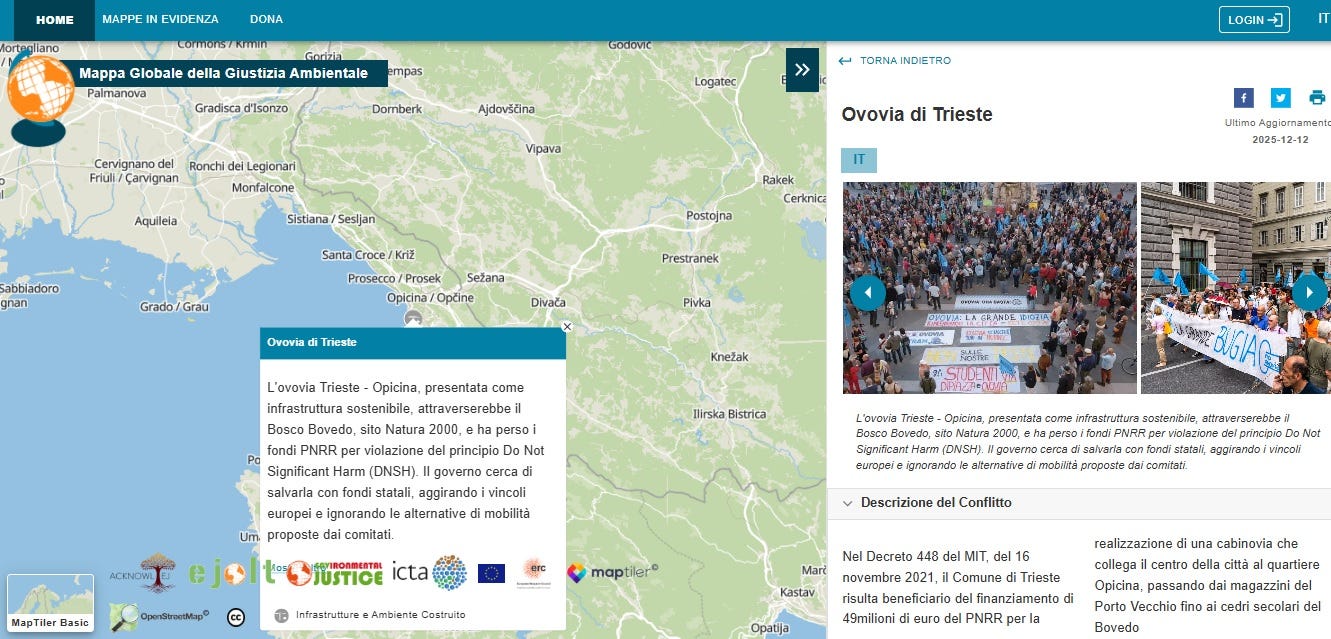Close the Ovovia di Trieste popup
Screen dimensions: 1331x639
[567, 327]
